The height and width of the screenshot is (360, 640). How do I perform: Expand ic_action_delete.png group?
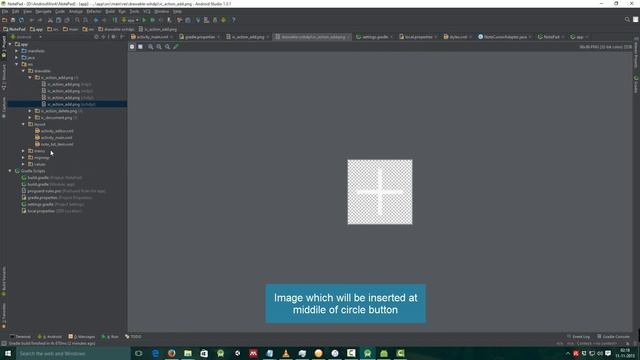pyautogui.click(x=30, y=111)
